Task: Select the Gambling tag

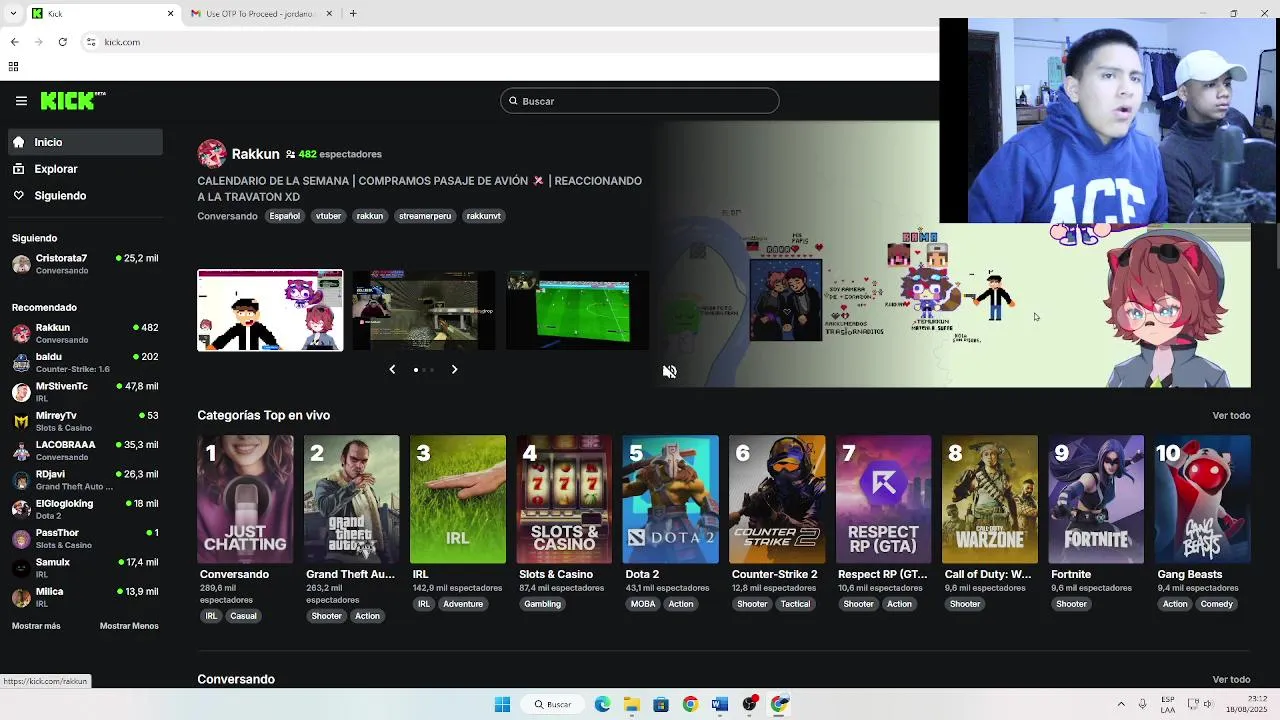Action: (543, 604)
